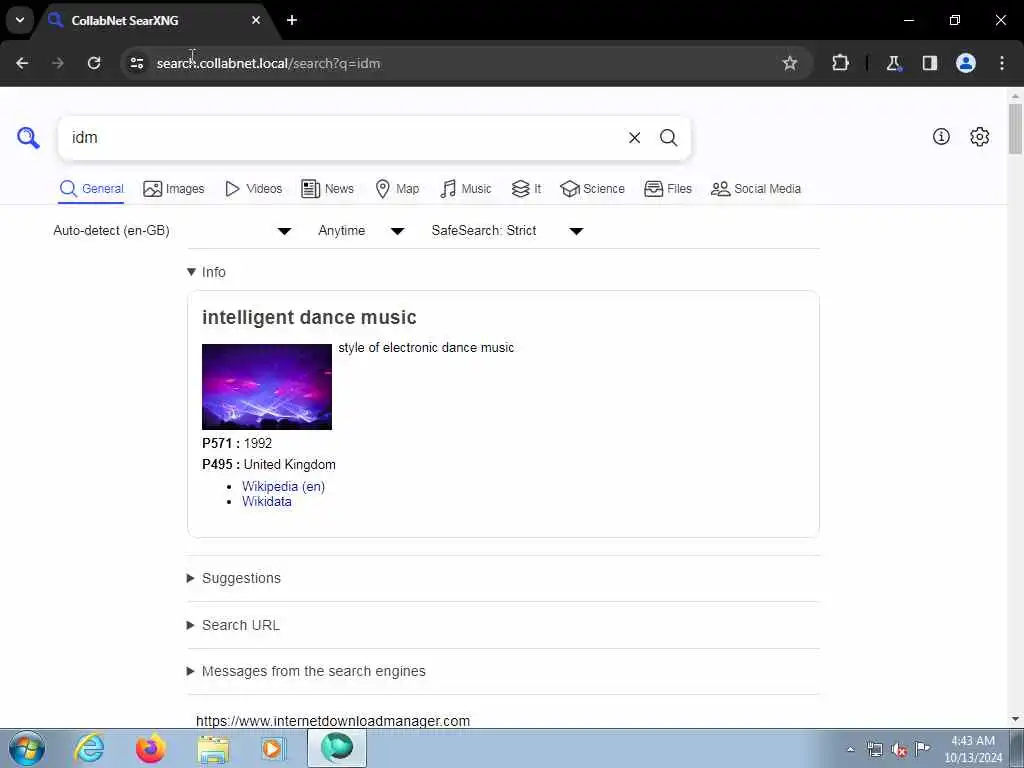Submit search with the magnifier button

tap(668, 138)
